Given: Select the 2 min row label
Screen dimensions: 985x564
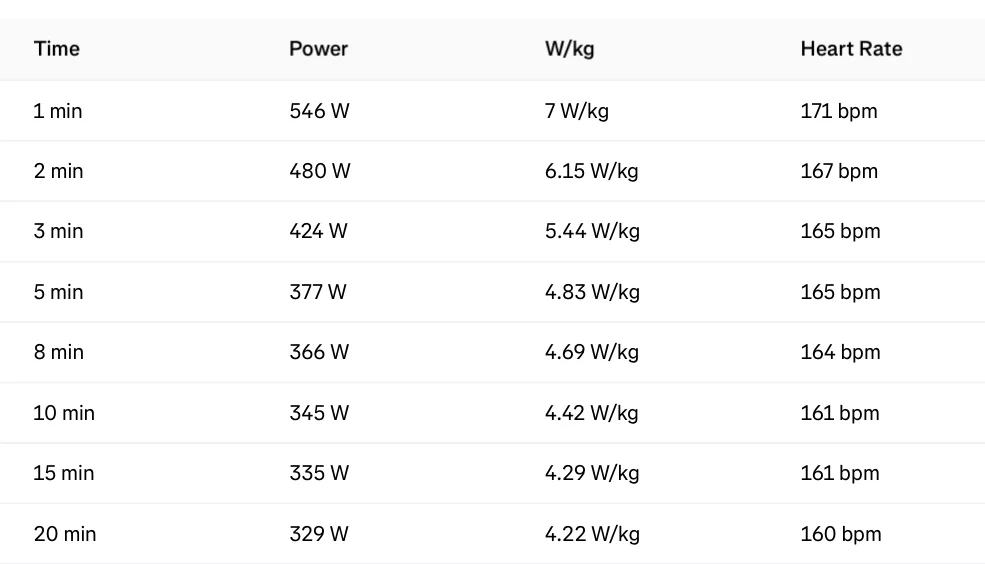Looking at the screenshot, I should 58,171.
